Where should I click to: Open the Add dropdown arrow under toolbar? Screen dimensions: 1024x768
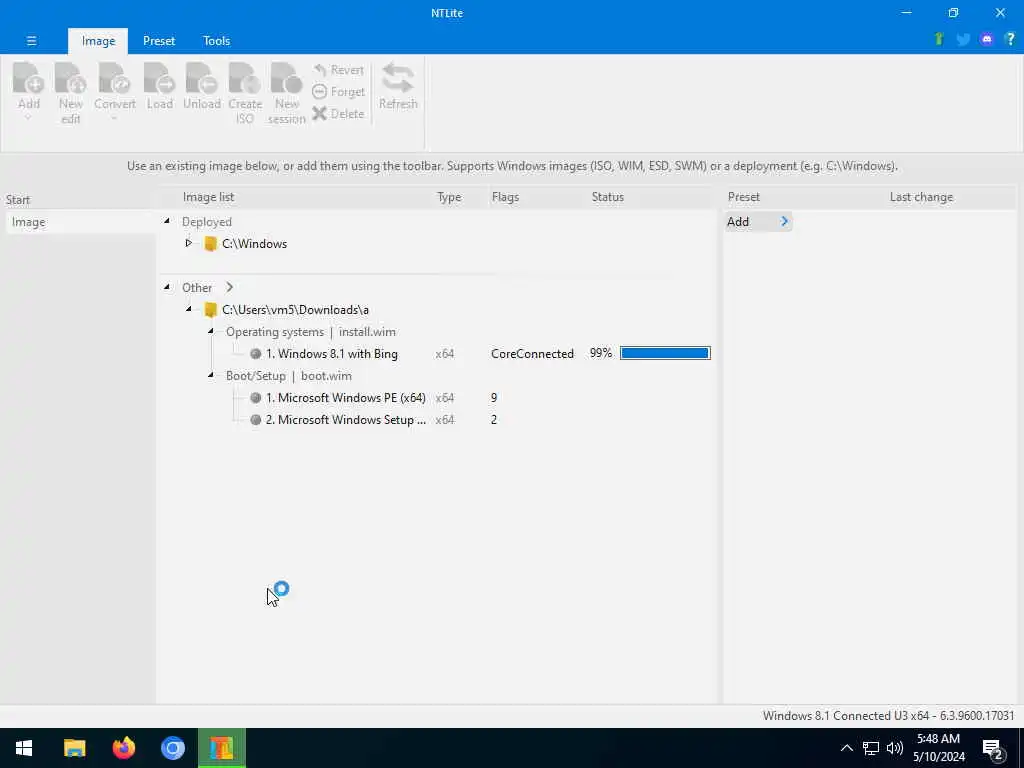pos(28,118)
